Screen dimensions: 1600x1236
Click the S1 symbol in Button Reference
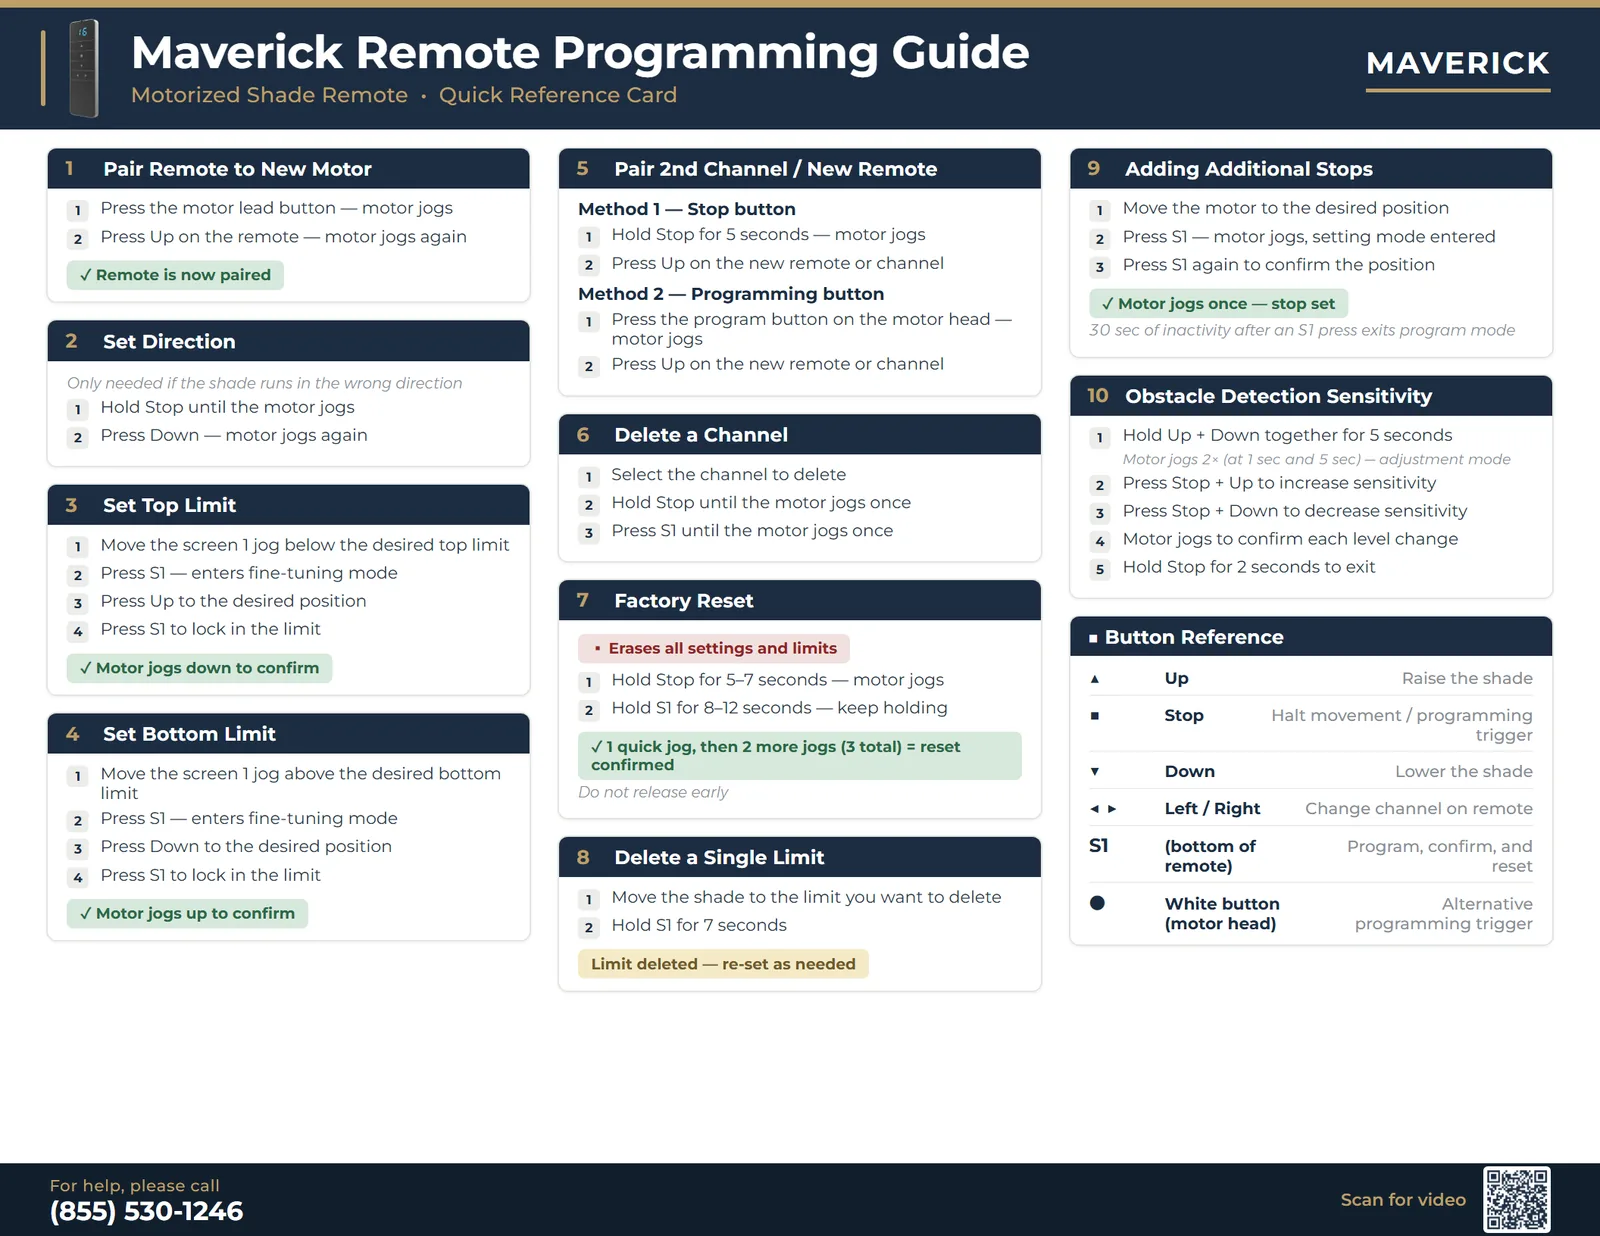coord(1098,846)
